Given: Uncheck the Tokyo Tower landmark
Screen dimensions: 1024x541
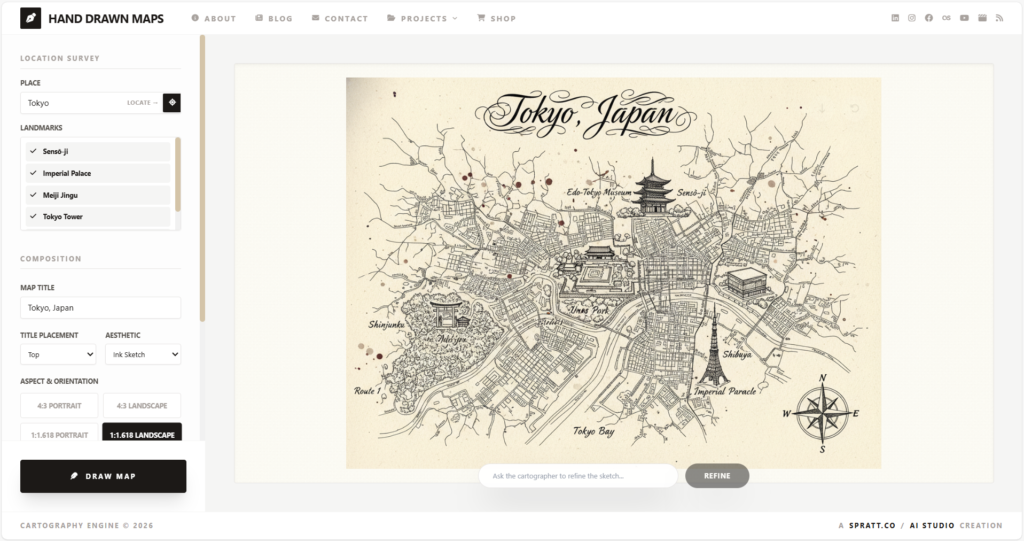Looking at the screenshot, I should (98, 216).
